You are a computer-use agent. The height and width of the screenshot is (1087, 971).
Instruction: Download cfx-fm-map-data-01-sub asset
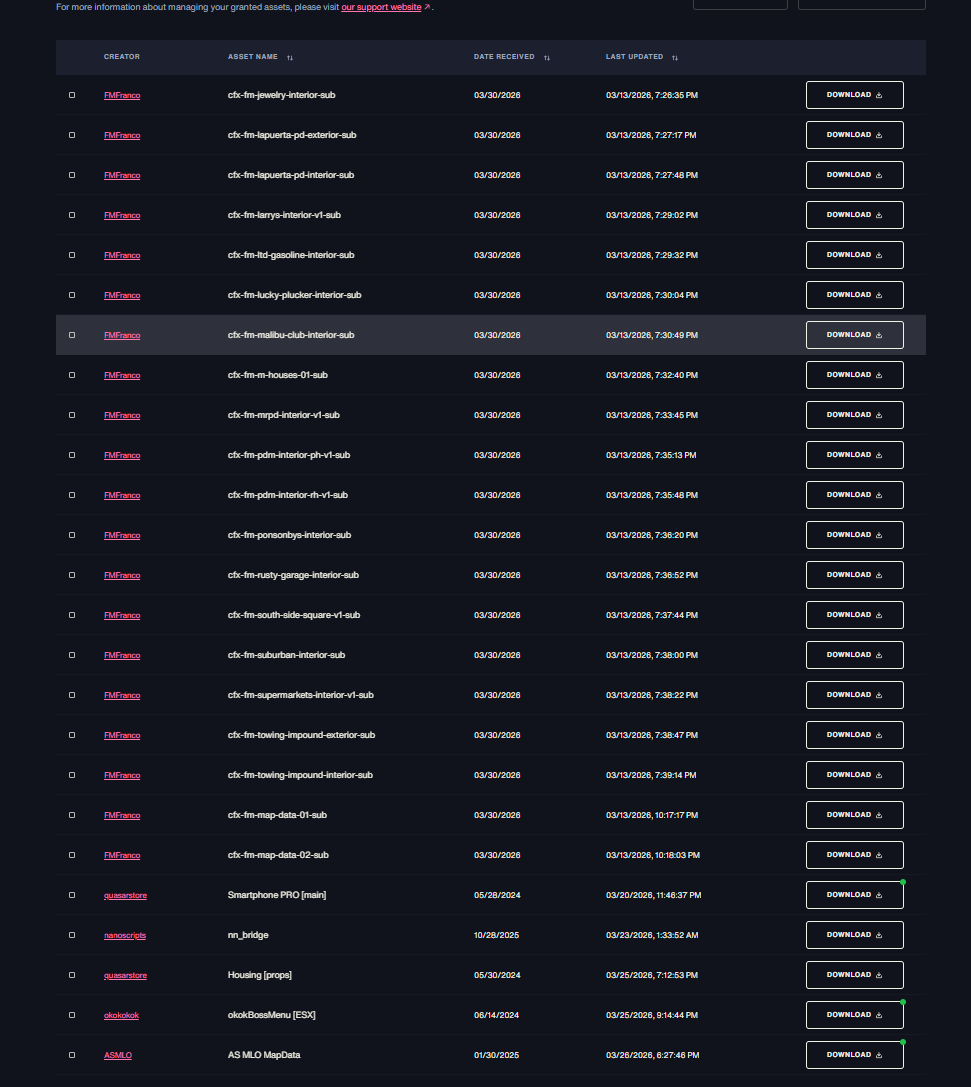click(x=855, y=815)
